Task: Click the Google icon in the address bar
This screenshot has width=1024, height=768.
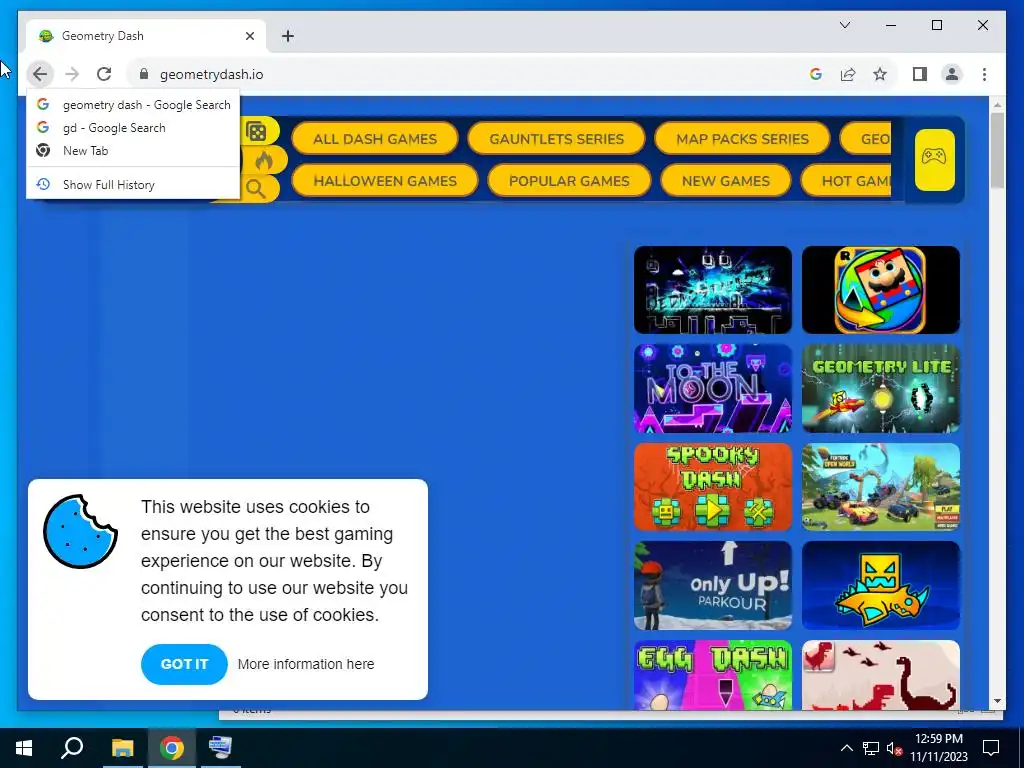Action: click(816, 74)
